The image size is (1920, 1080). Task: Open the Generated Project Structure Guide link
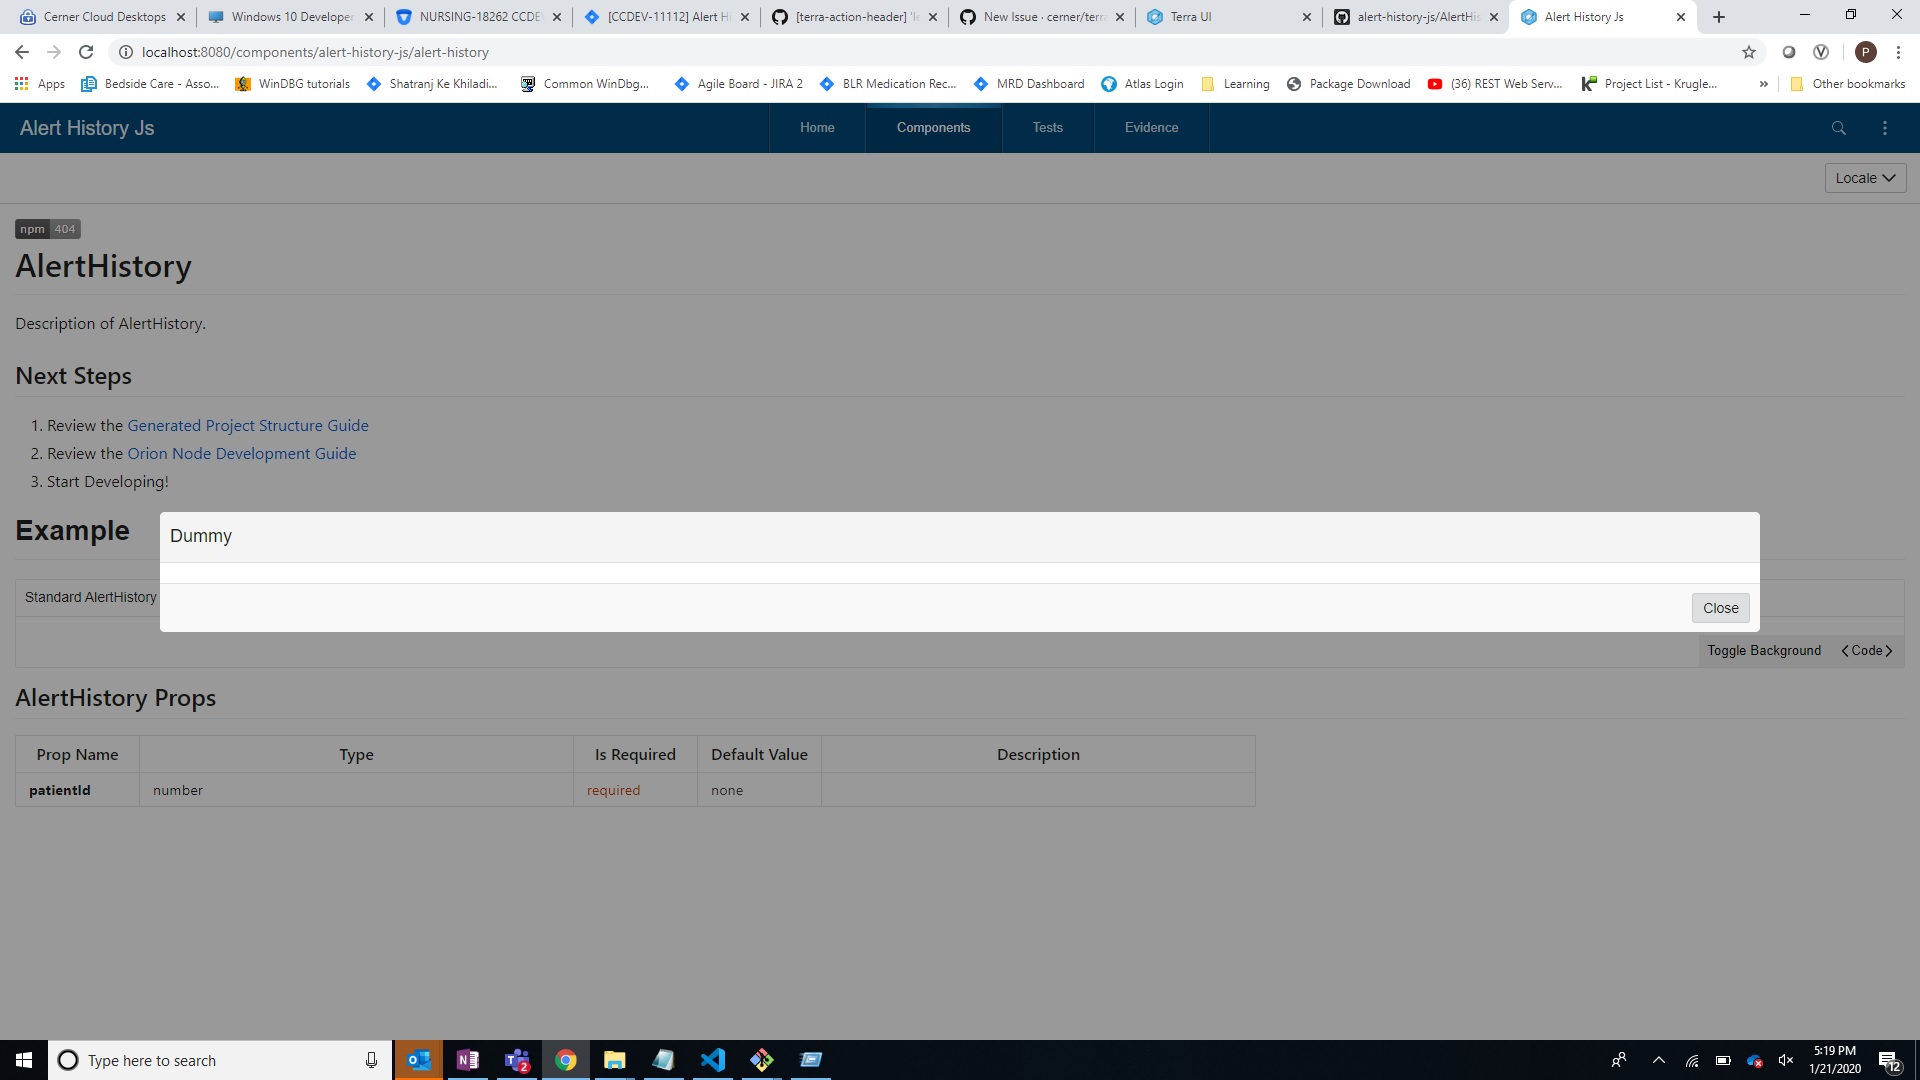click(248, 425)
